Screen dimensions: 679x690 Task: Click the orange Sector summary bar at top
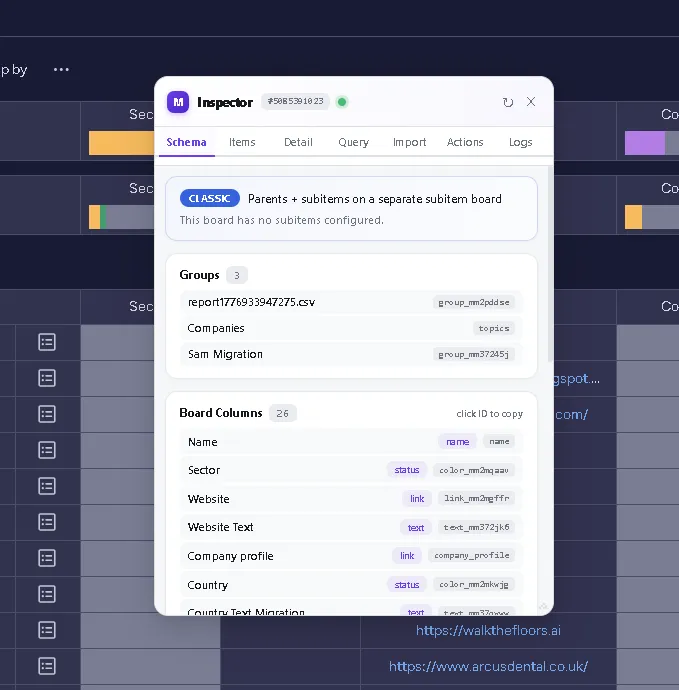pos(121,143)
